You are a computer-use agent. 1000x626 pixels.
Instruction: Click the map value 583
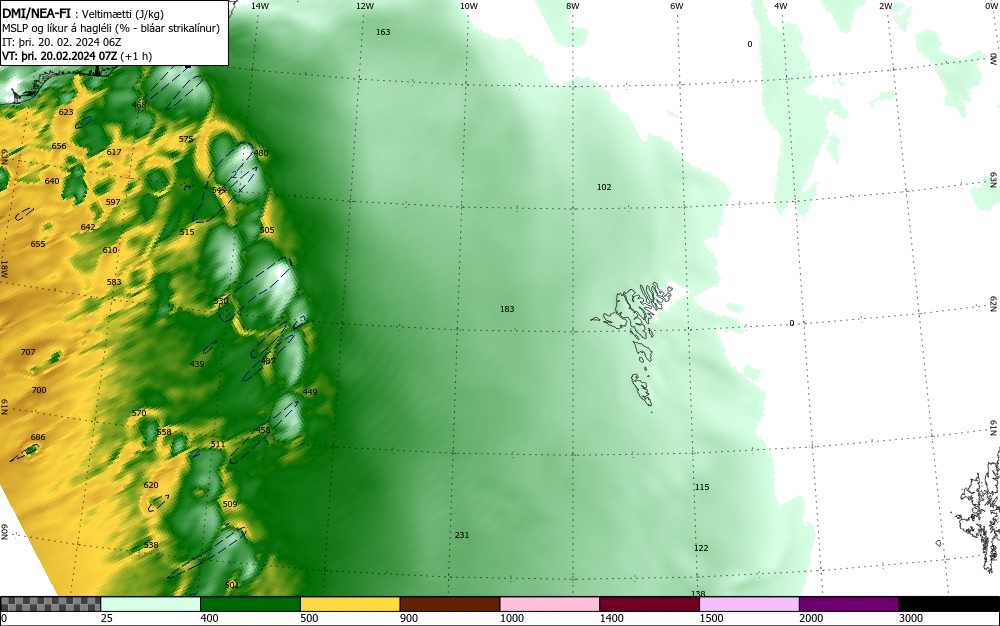coord(114,282)
